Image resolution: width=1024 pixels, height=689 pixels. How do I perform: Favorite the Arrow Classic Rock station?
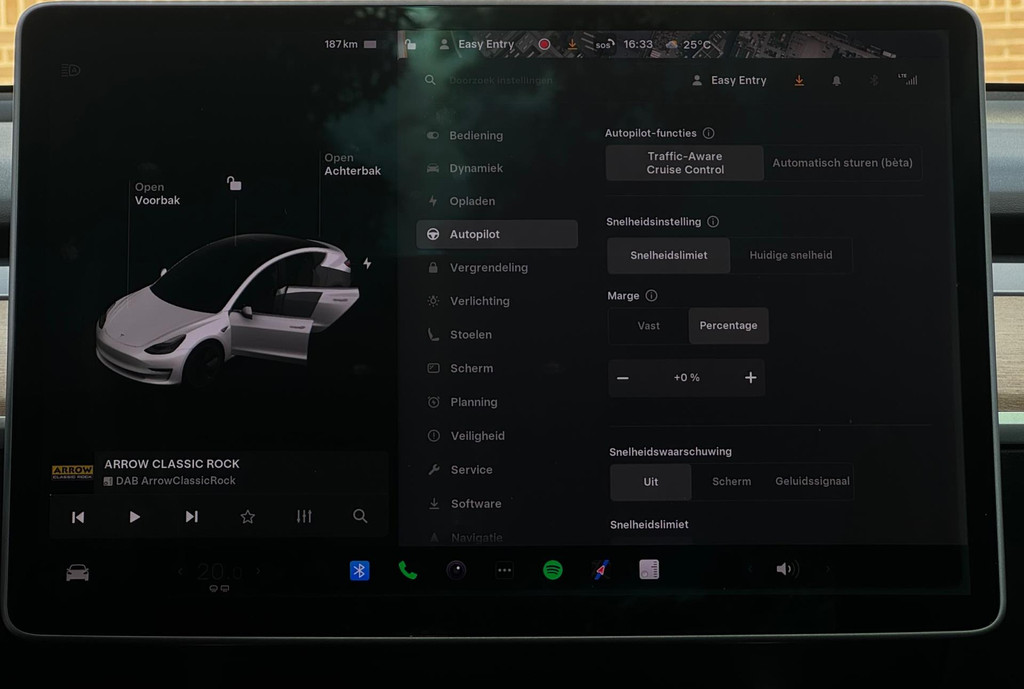(248, 516)
